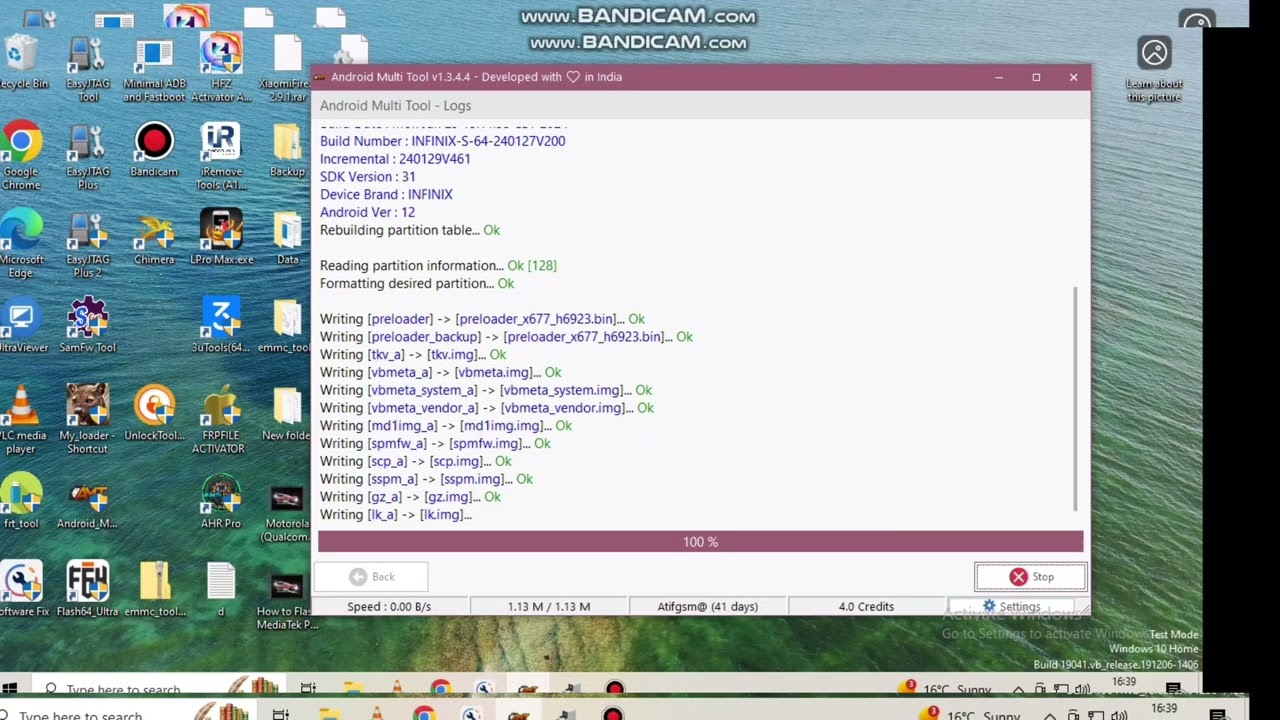Screen dimensions: 1280x720
Task: Select the XiaomiFire rar file icon
Action: pos(287,70)
